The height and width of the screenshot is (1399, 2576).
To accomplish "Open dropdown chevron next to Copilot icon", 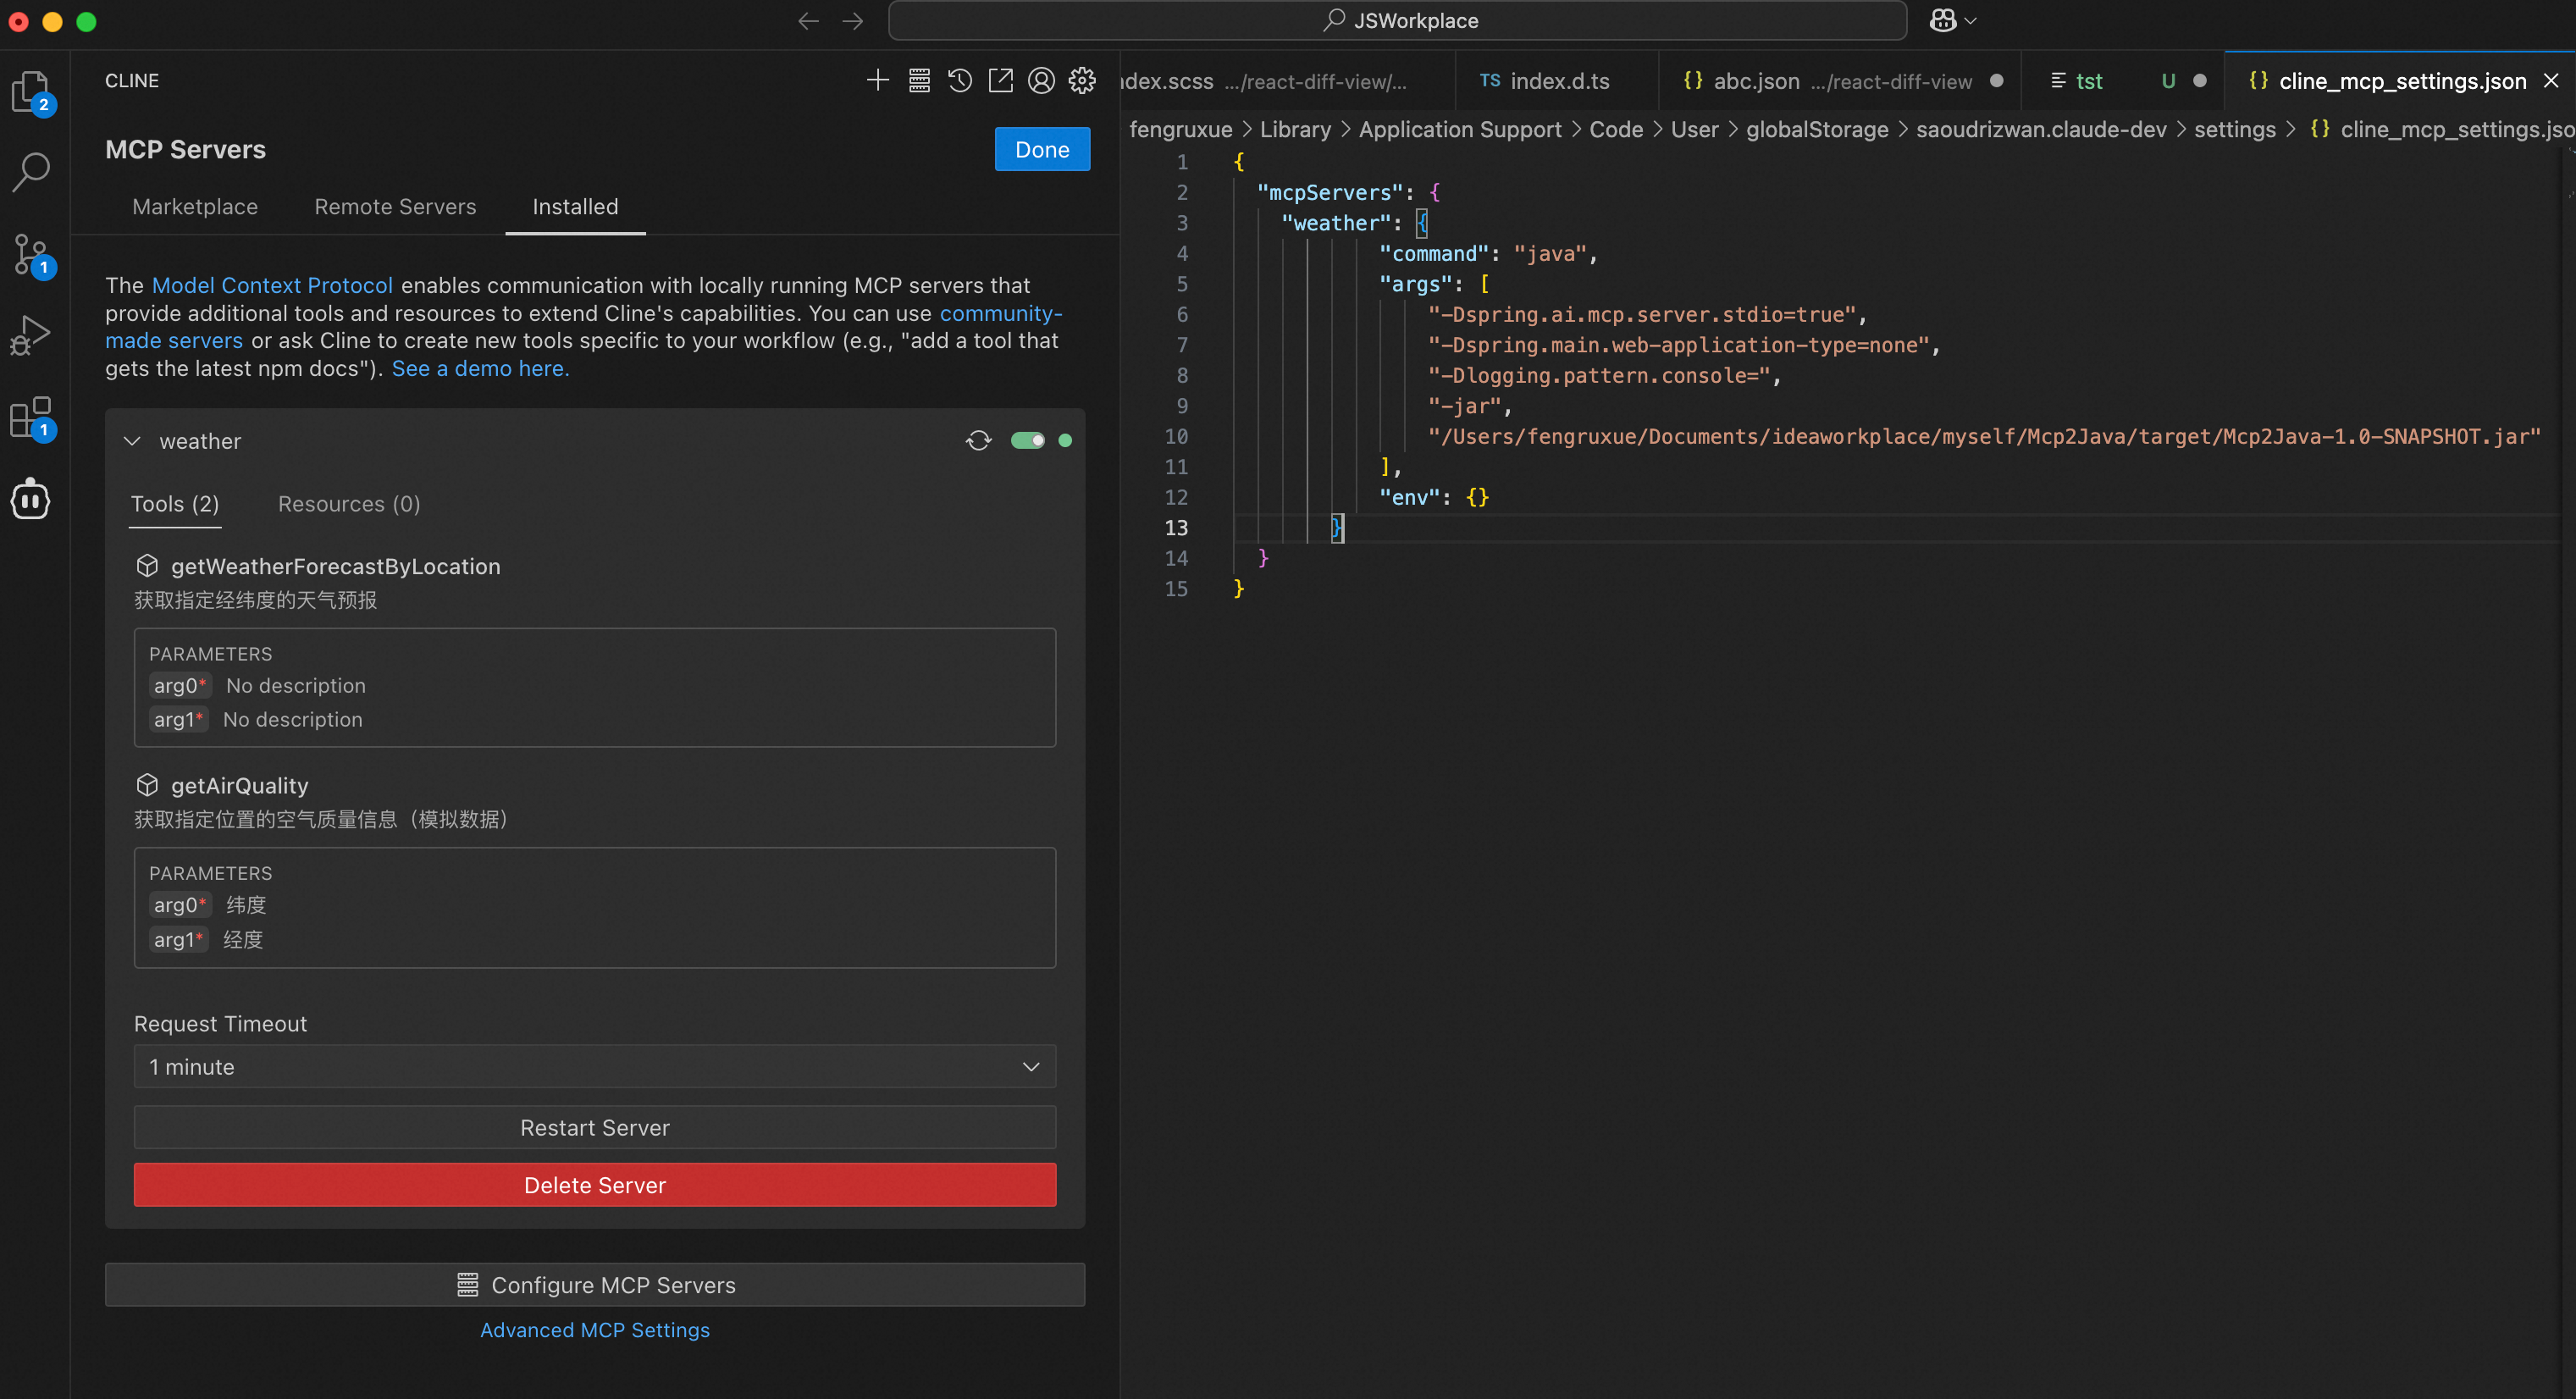I will tap(1970, 21).
